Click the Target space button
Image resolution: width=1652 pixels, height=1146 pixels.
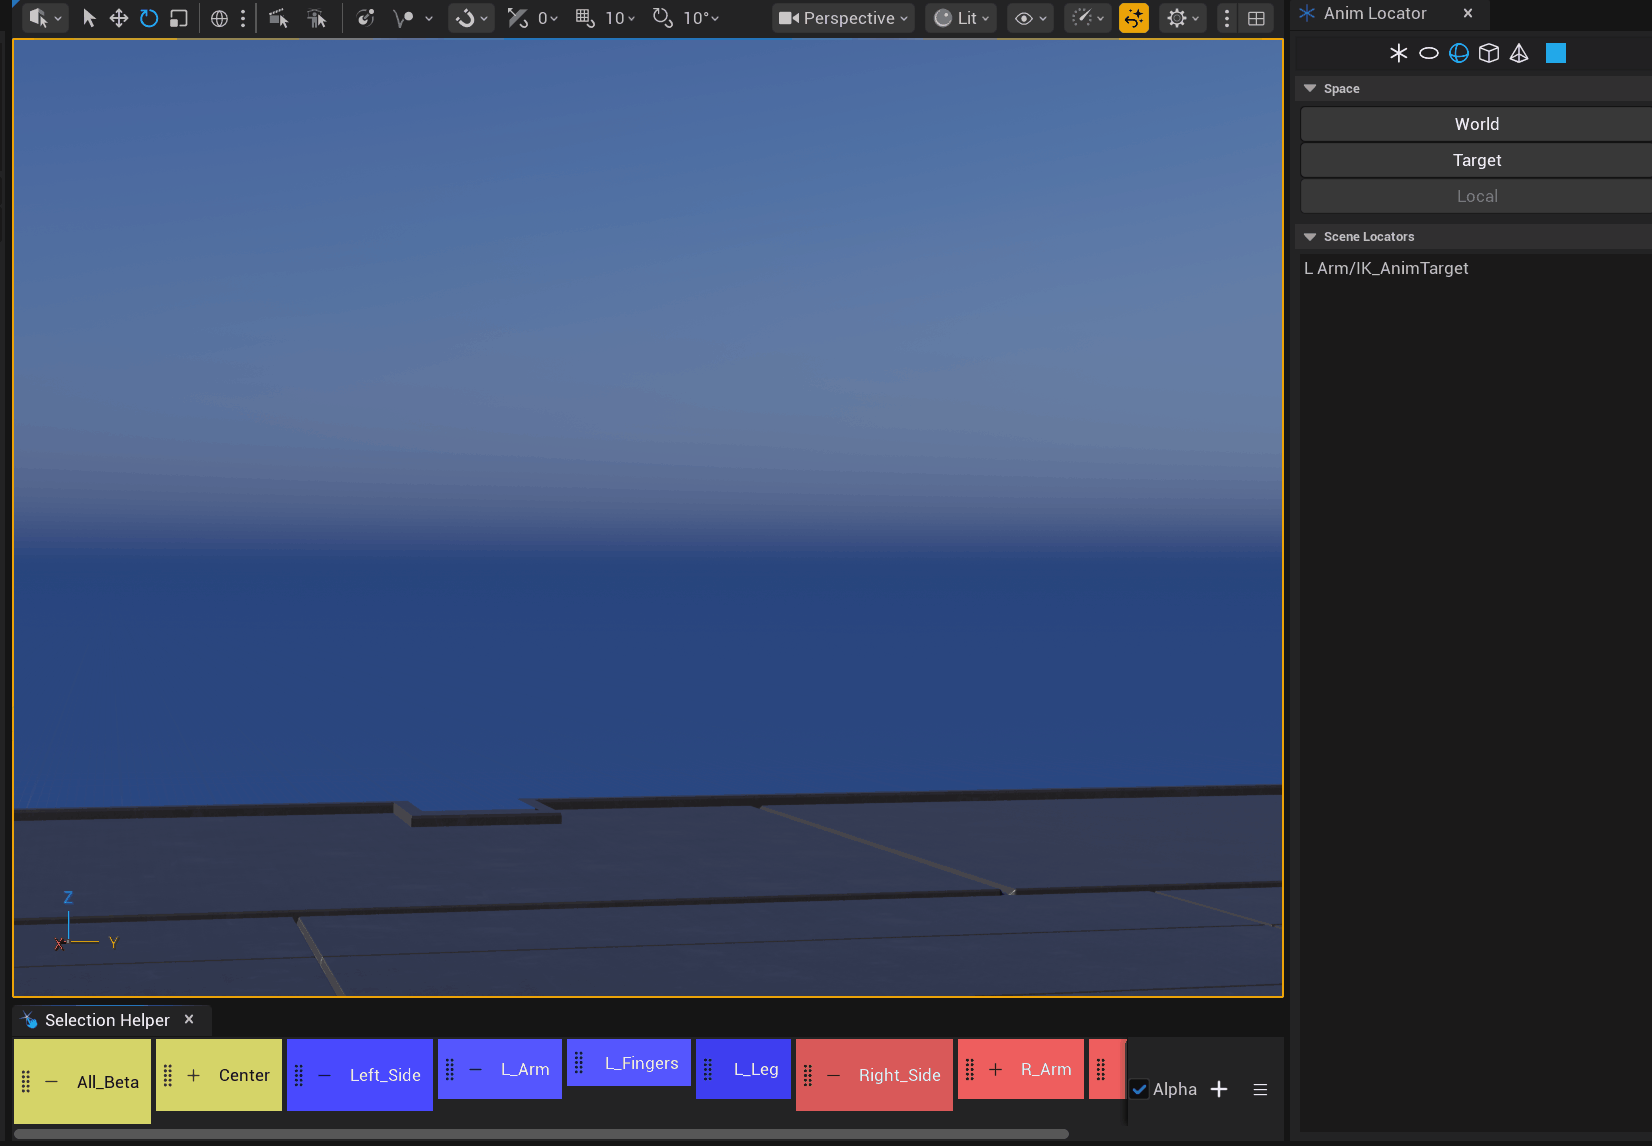[1476, 160]
